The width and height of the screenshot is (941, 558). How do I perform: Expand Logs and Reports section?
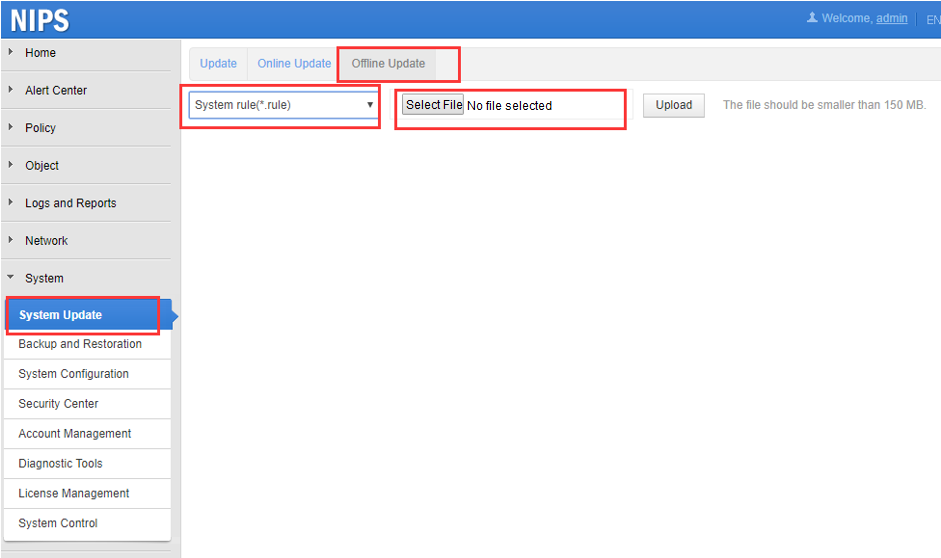70,203
